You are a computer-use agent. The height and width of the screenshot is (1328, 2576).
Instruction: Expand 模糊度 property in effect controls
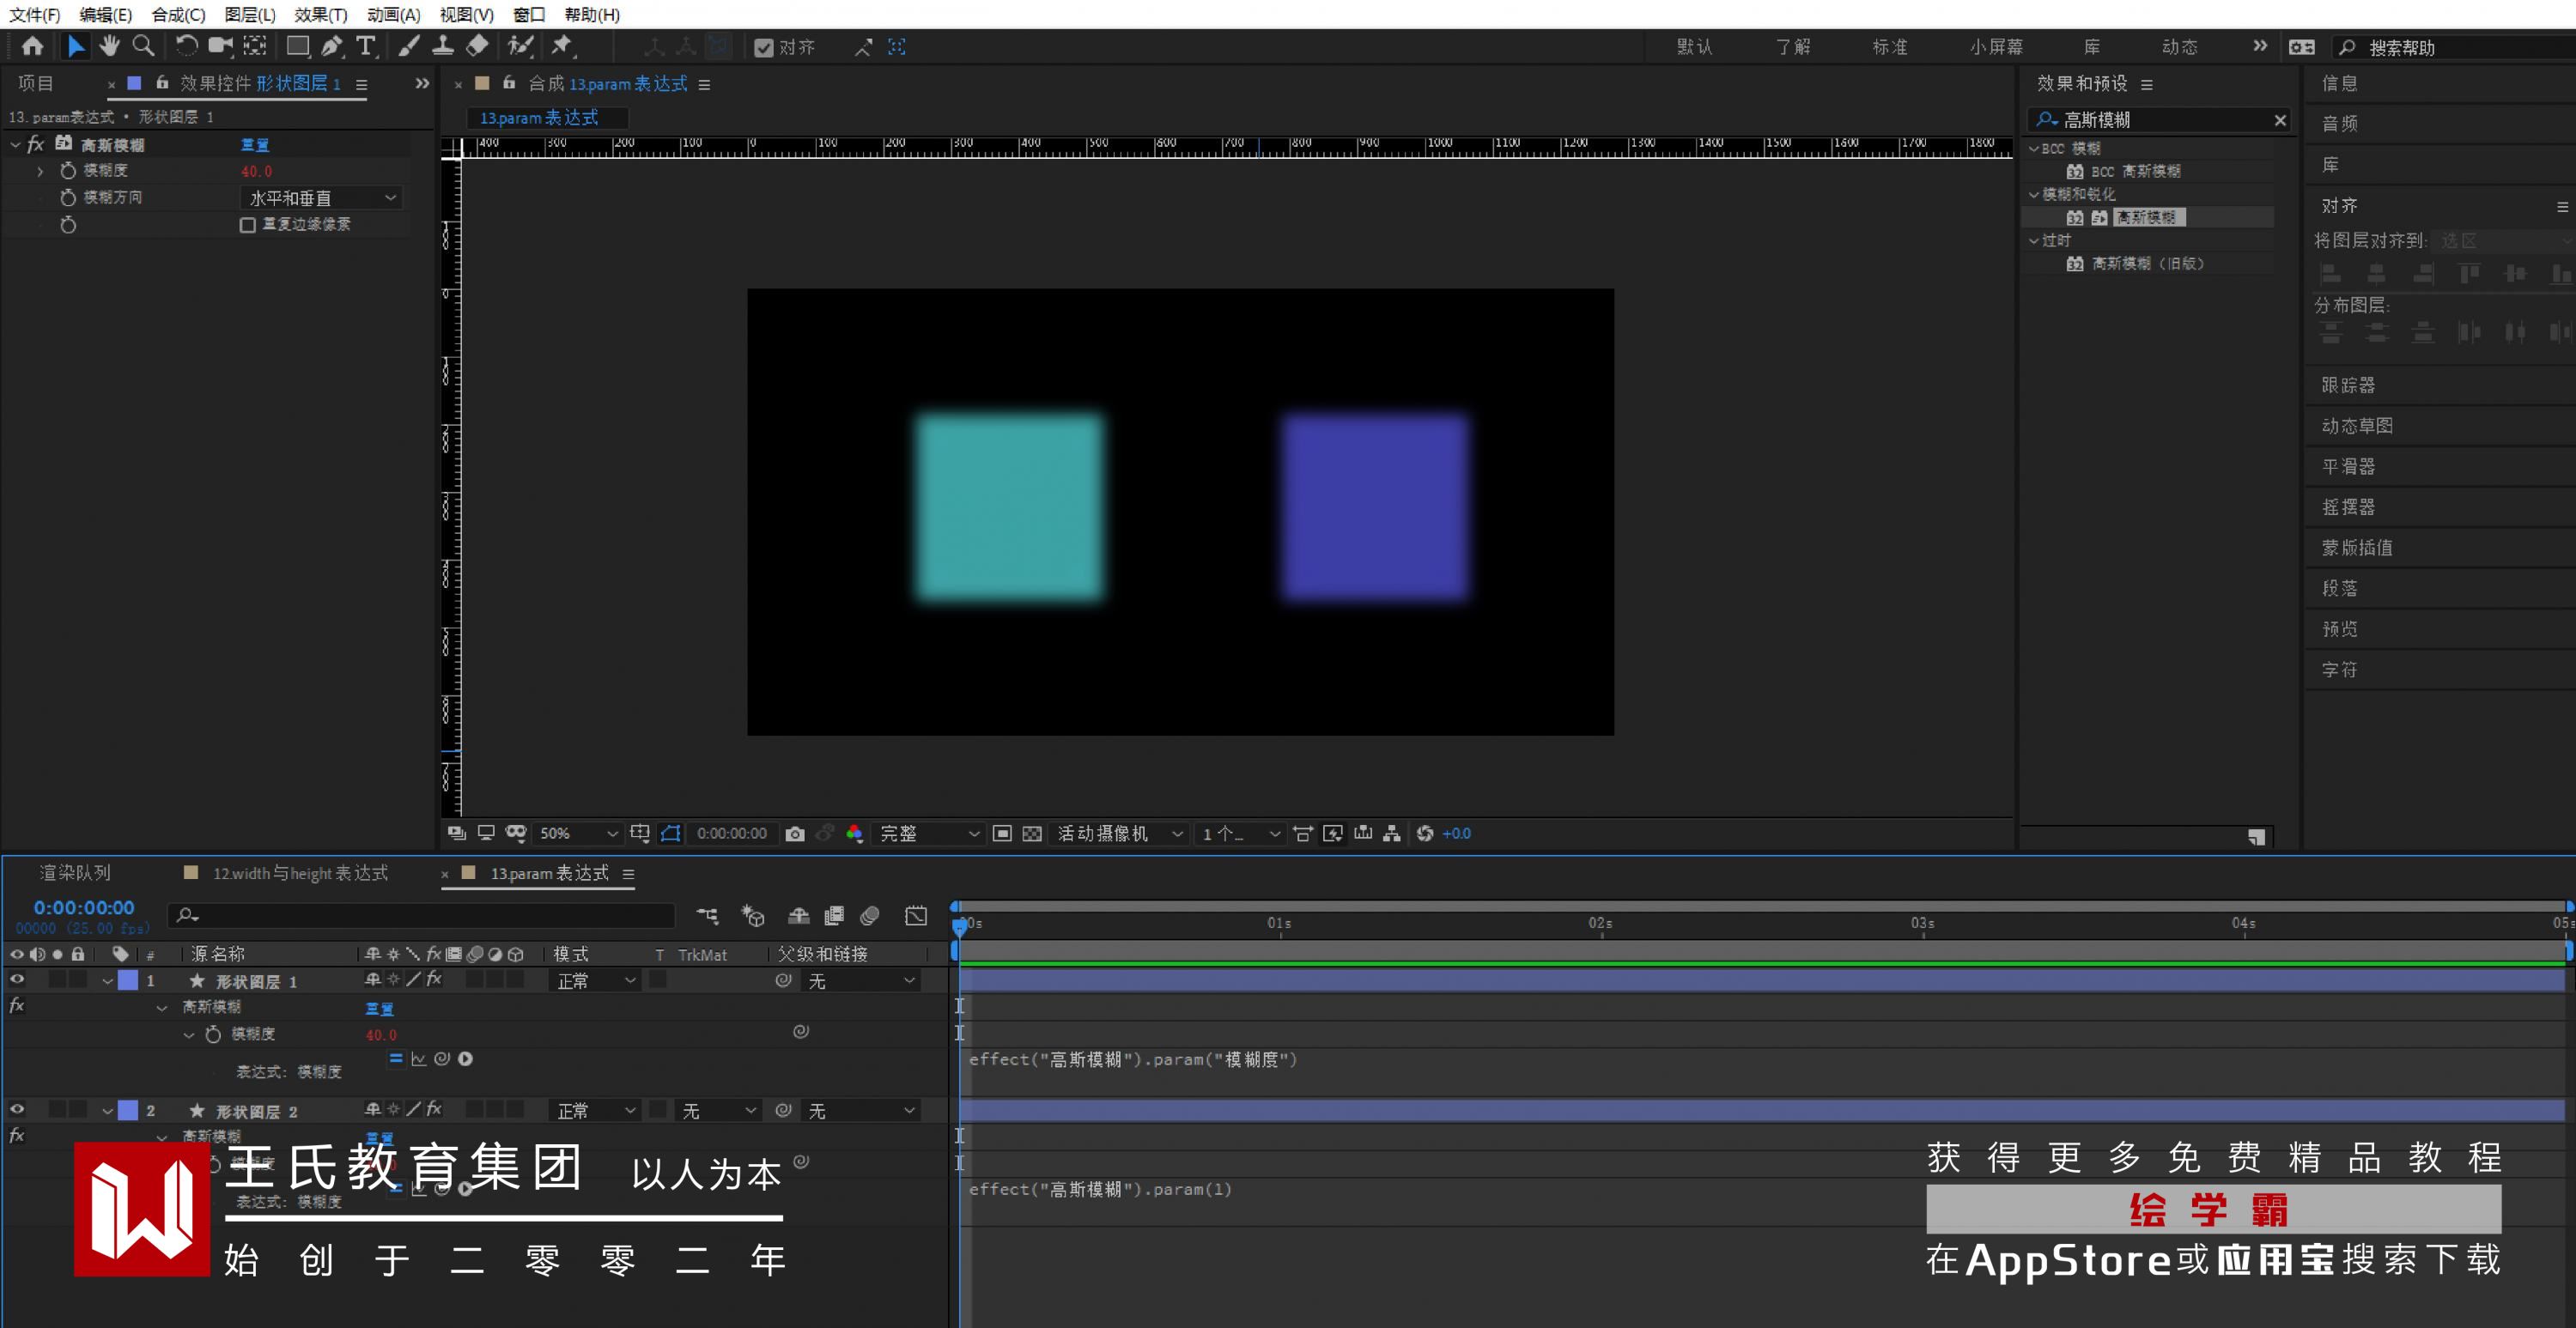click(40, 172)
